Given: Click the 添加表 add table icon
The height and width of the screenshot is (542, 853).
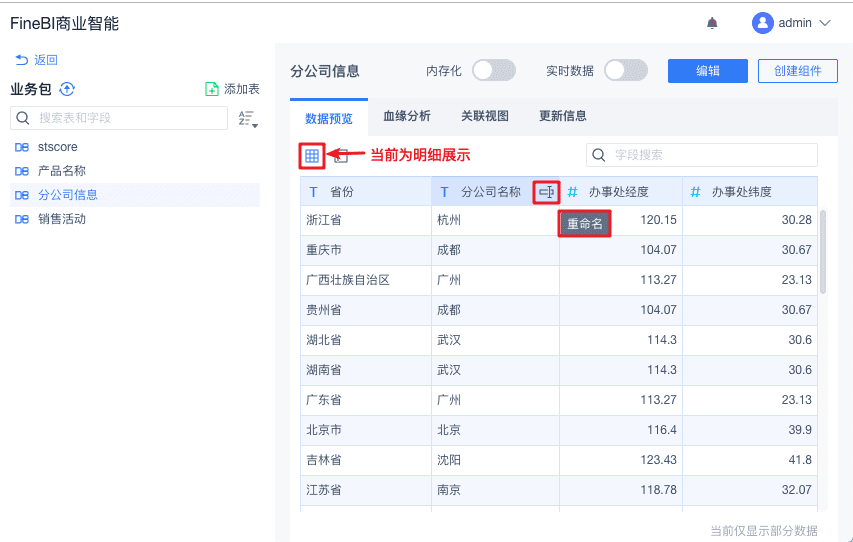Looking at the screenshot, I should pyautogui.click(x=212, y=89).
